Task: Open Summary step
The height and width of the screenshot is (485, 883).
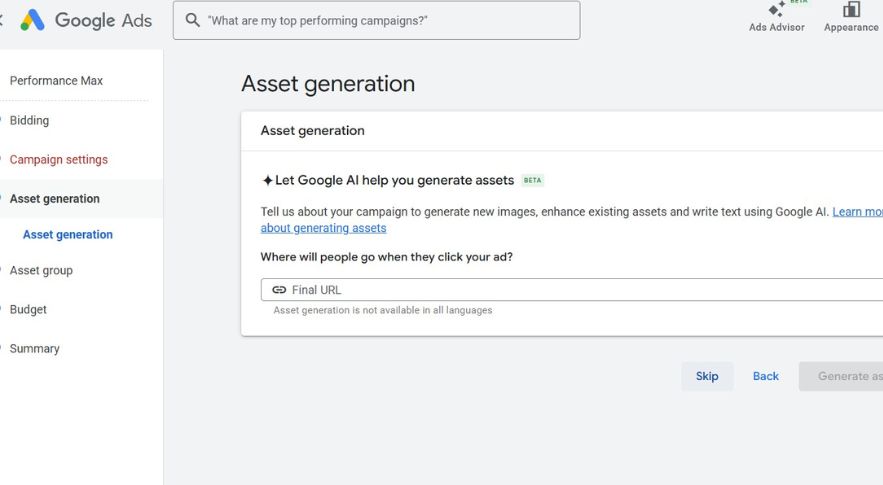Action: (34, 349)
